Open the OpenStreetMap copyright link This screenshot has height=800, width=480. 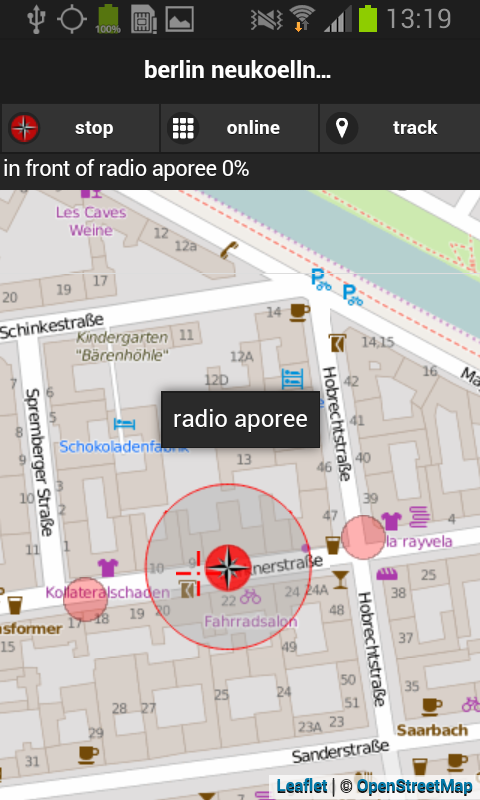[414, 786]
